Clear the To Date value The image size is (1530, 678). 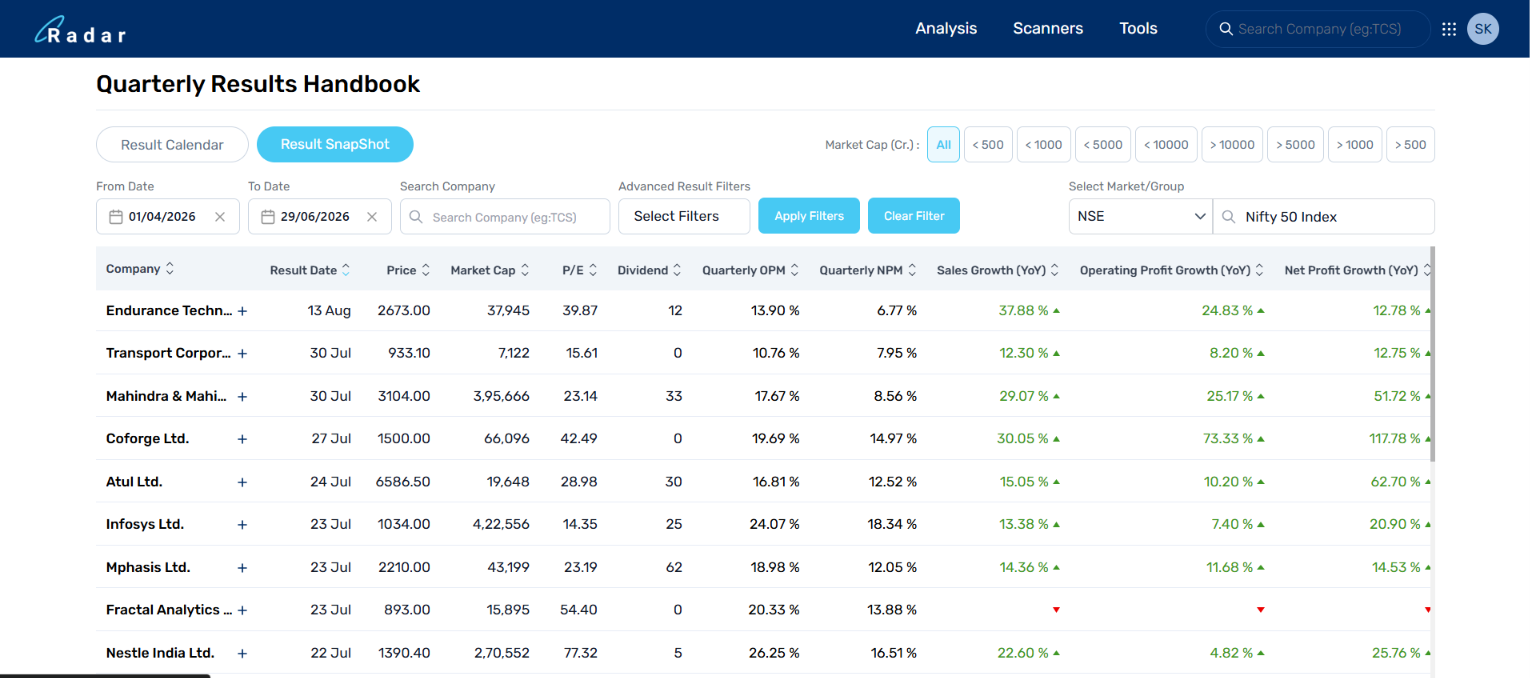pyautogui.click(x=372, y=217)
